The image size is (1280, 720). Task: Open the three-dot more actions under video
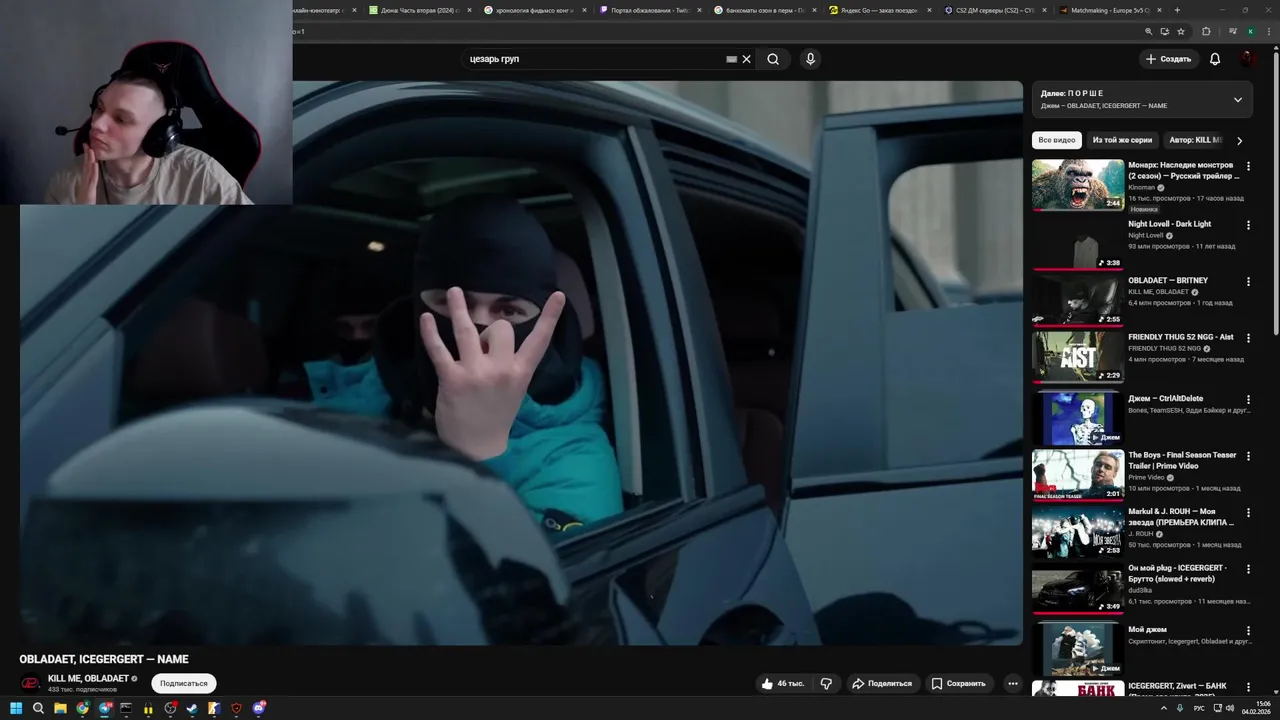pos(1013,684)
